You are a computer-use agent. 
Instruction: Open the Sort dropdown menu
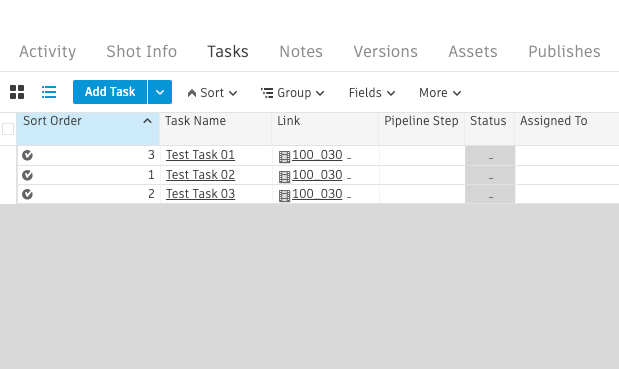point(212,93)
